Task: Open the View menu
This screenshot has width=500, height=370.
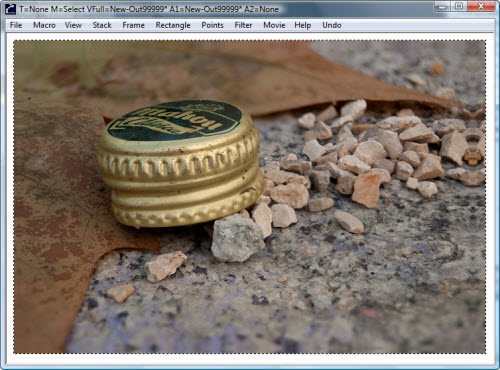Action: (x=73, y=25)
